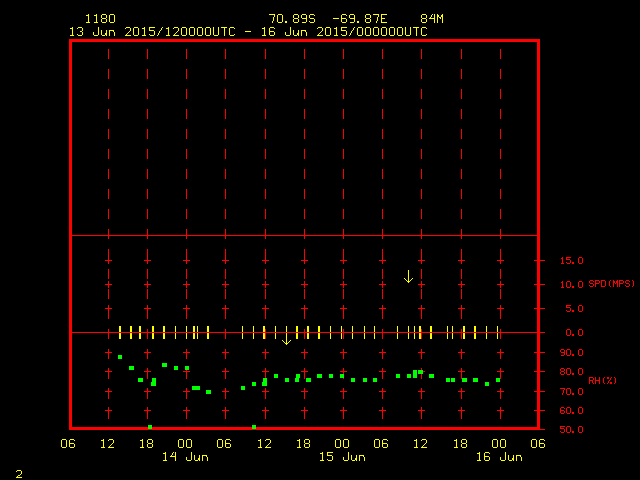Viewport: 640px width, 480px height.
Task: Click the number 2 in the bottom-left corner
Action: pyautogui.click(x=18, y=472)
